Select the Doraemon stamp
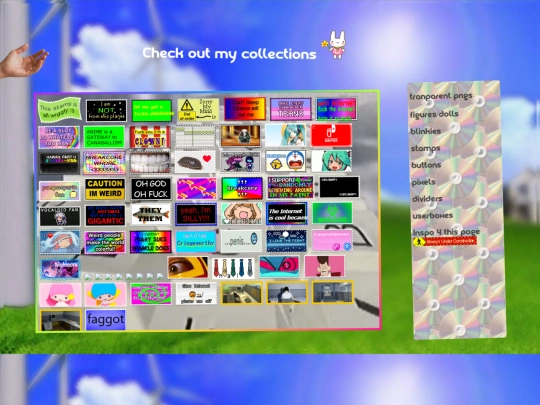Image resolution: width=540 pixels, height=405 pixels. click(286, 161)
